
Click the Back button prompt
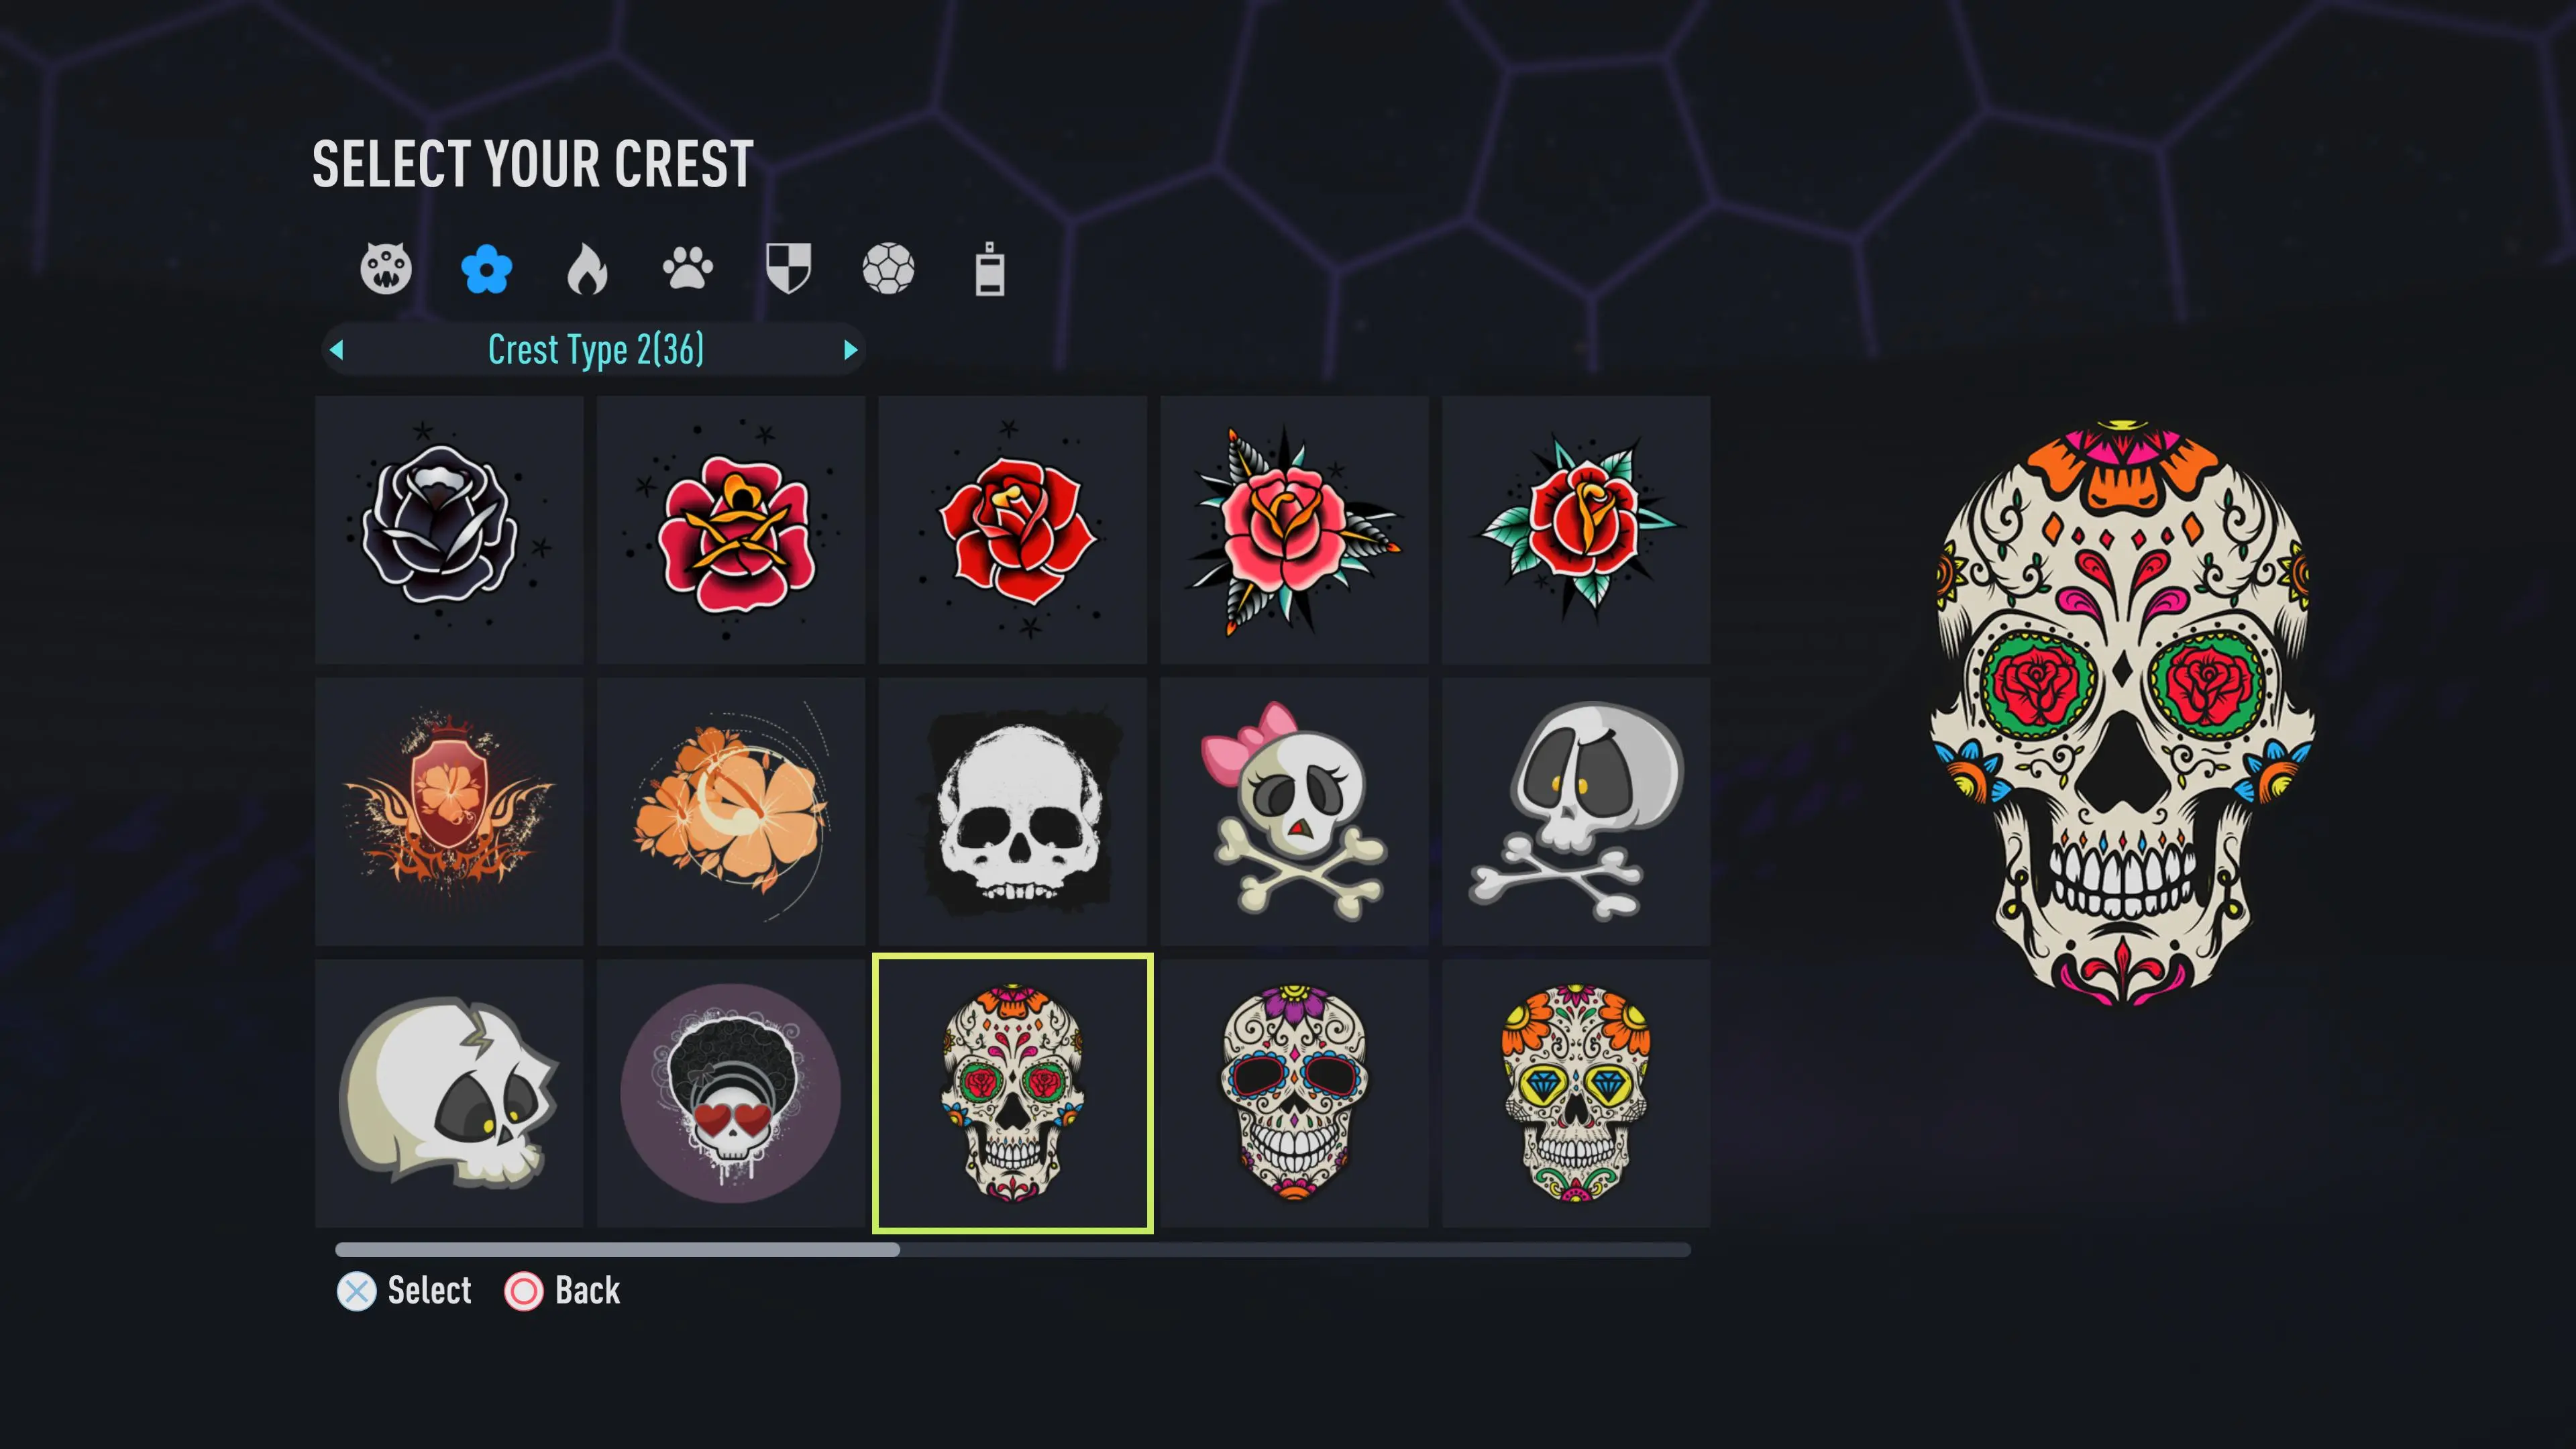tap(562, 1291)
